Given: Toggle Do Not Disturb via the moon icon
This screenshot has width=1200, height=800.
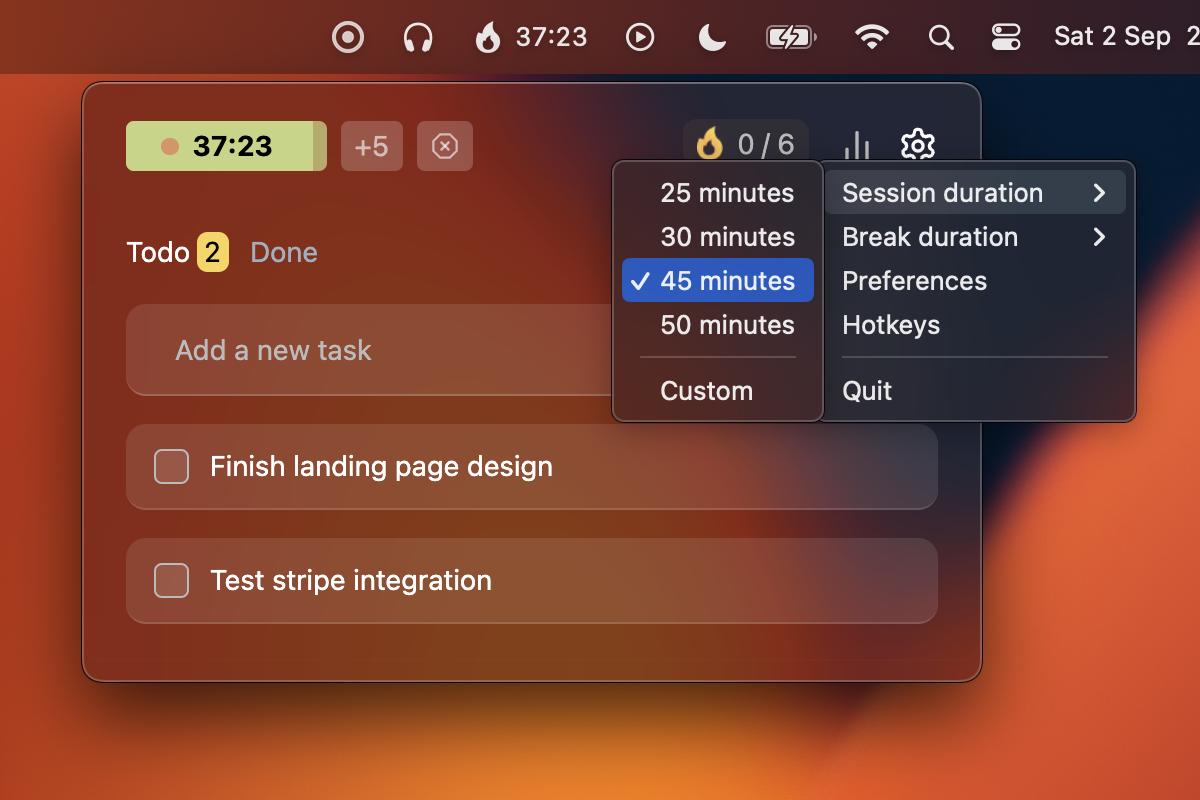Looking at the screenshot, I should click(710, 37).
